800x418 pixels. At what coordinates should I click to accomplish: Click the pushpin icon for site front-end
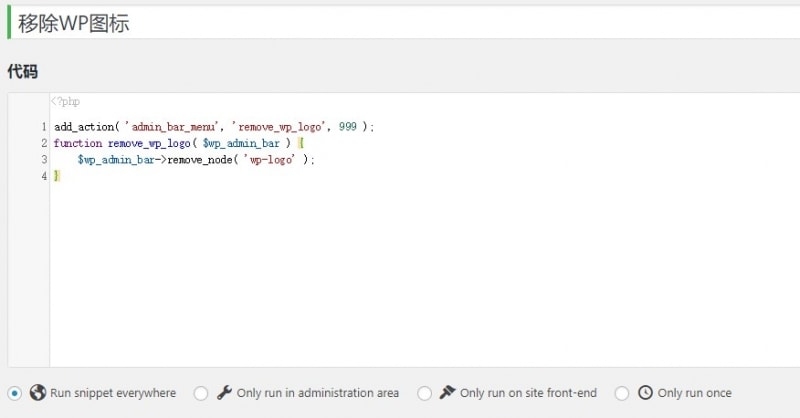tap(449, 393)
